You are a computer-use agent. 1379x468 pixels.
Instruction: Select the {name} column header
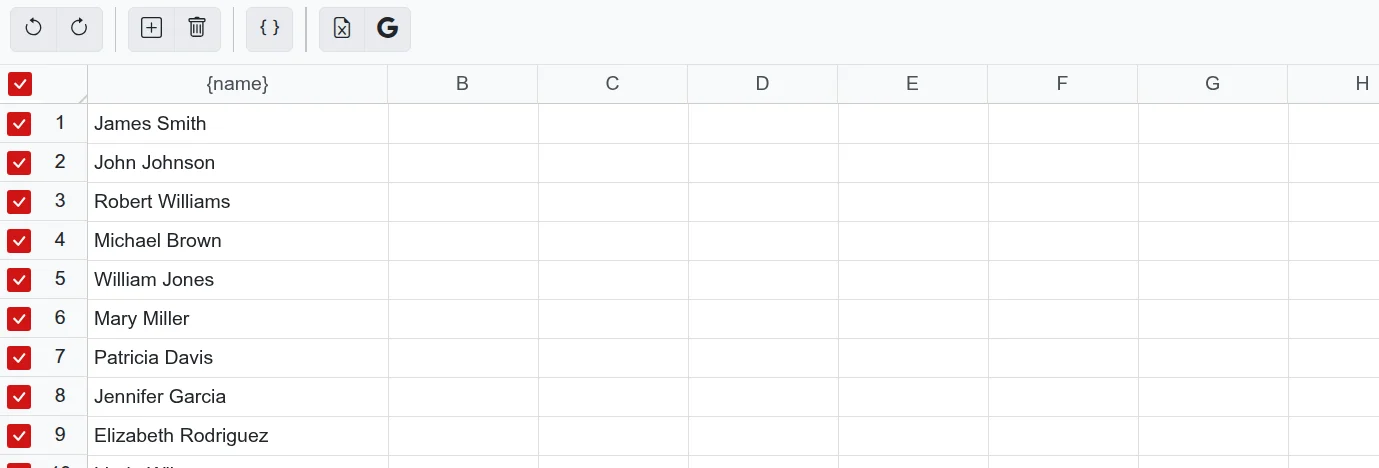pyautogui.click(x=237, y=84)
